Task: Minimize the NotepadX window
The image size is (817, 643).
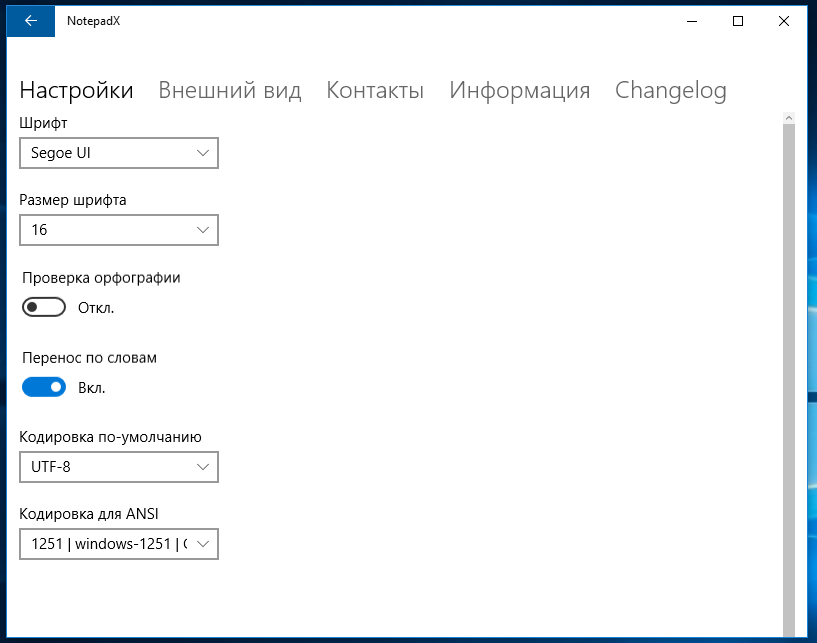Action: click(x=692, y=21)
